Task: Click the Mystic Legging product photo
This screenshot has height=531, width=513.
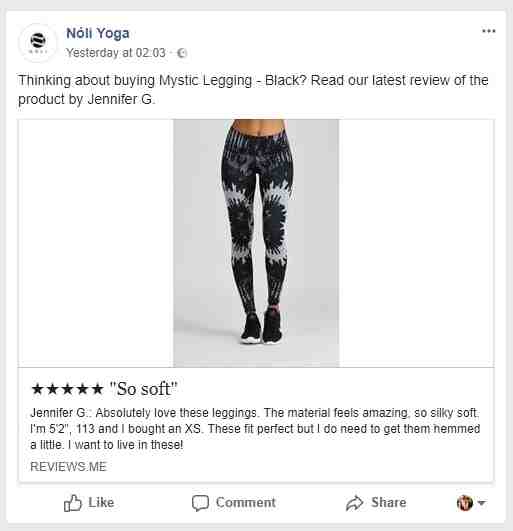Action: (256, 243)
